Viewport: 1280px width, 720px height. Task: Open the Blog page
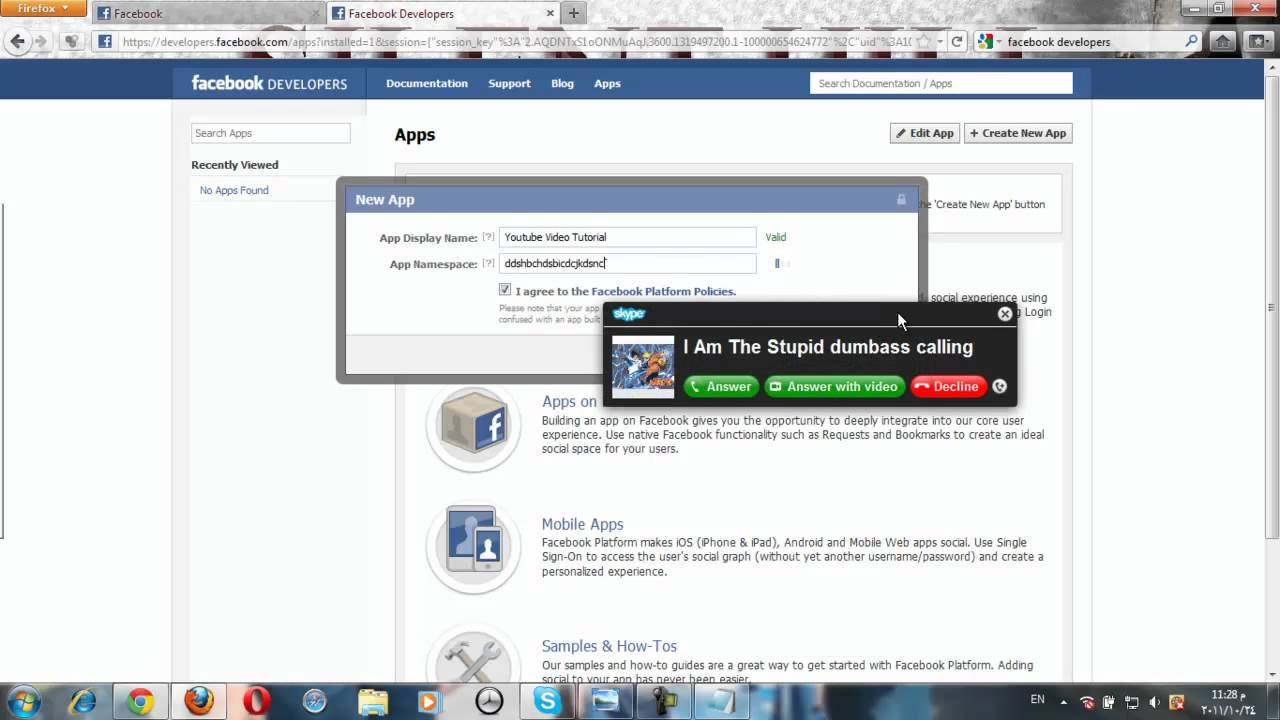point(562,84)
